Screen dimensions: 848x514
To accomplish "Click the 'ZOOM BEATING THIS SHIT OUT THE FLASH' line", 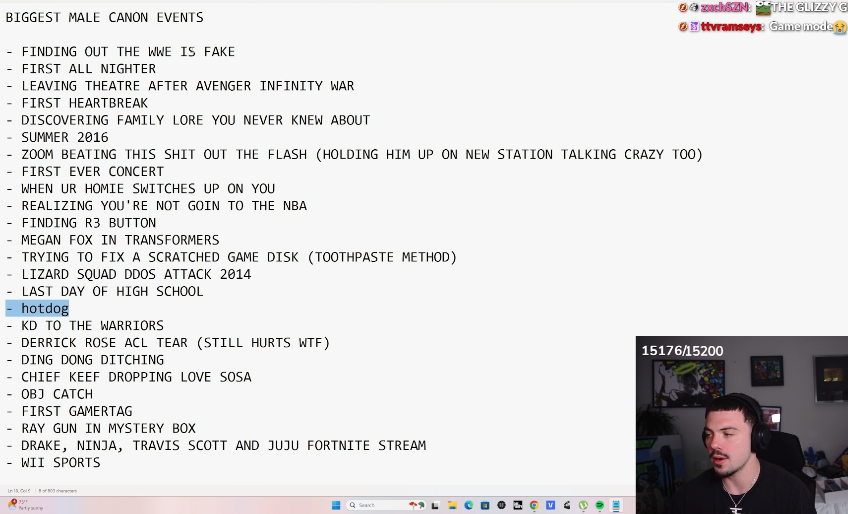I will [x=354, y=154].
